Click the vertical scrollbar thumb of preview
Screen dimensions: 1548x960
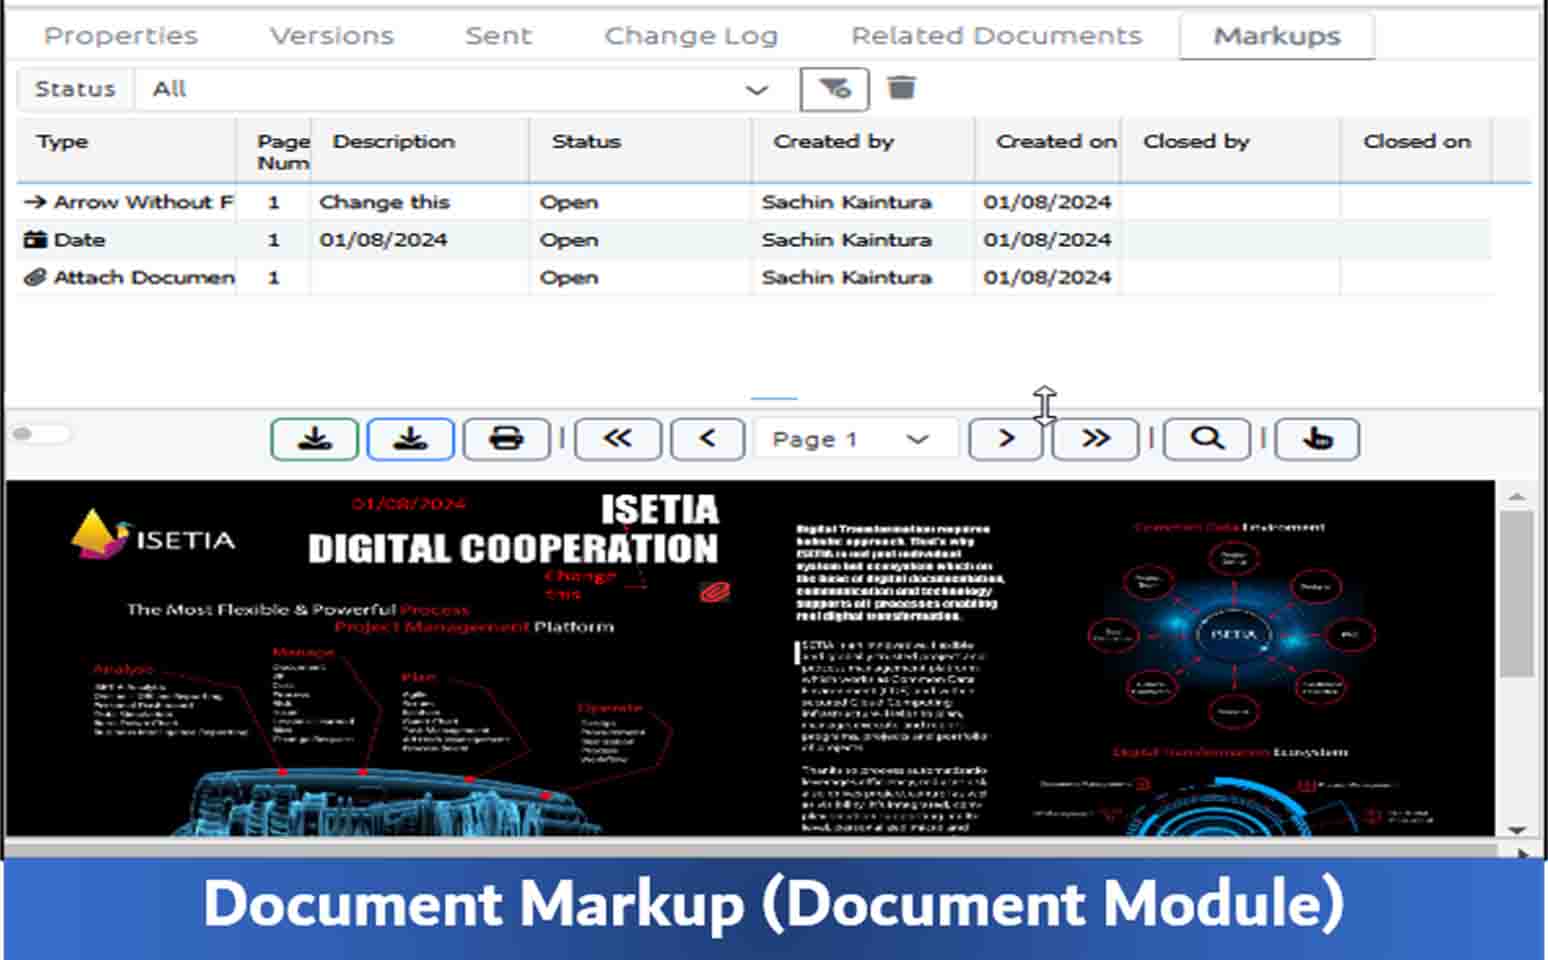click(x=1517, y=594)
